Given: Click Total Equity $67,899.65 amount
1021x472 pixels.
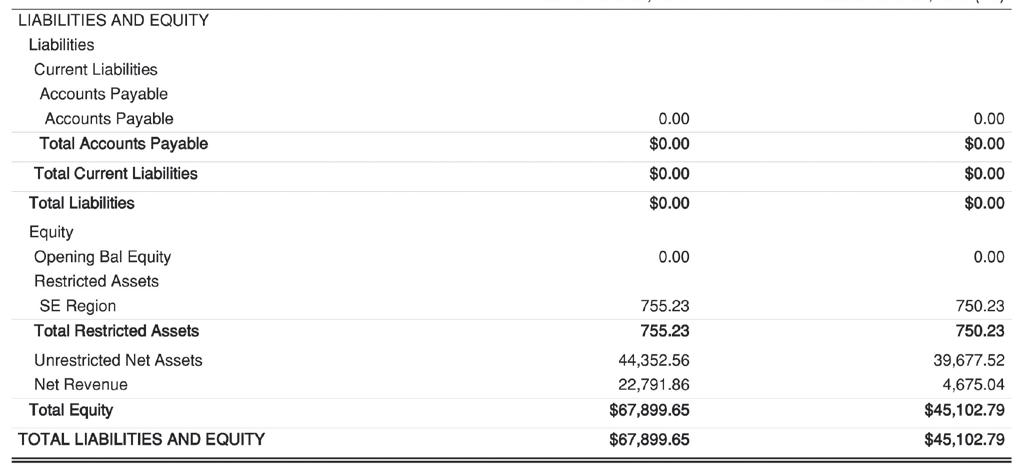Looking at the screenshot, I should (649, 410).
